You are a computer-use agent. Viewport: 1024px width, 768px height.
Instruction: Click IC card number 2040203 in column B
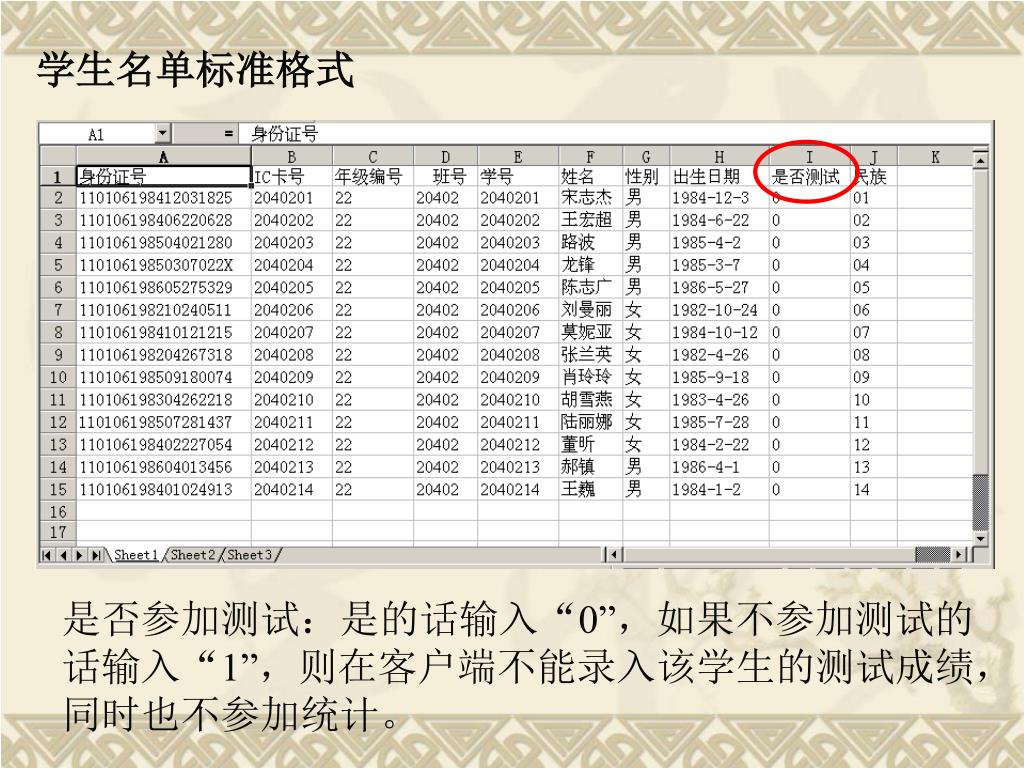[292, 243]
